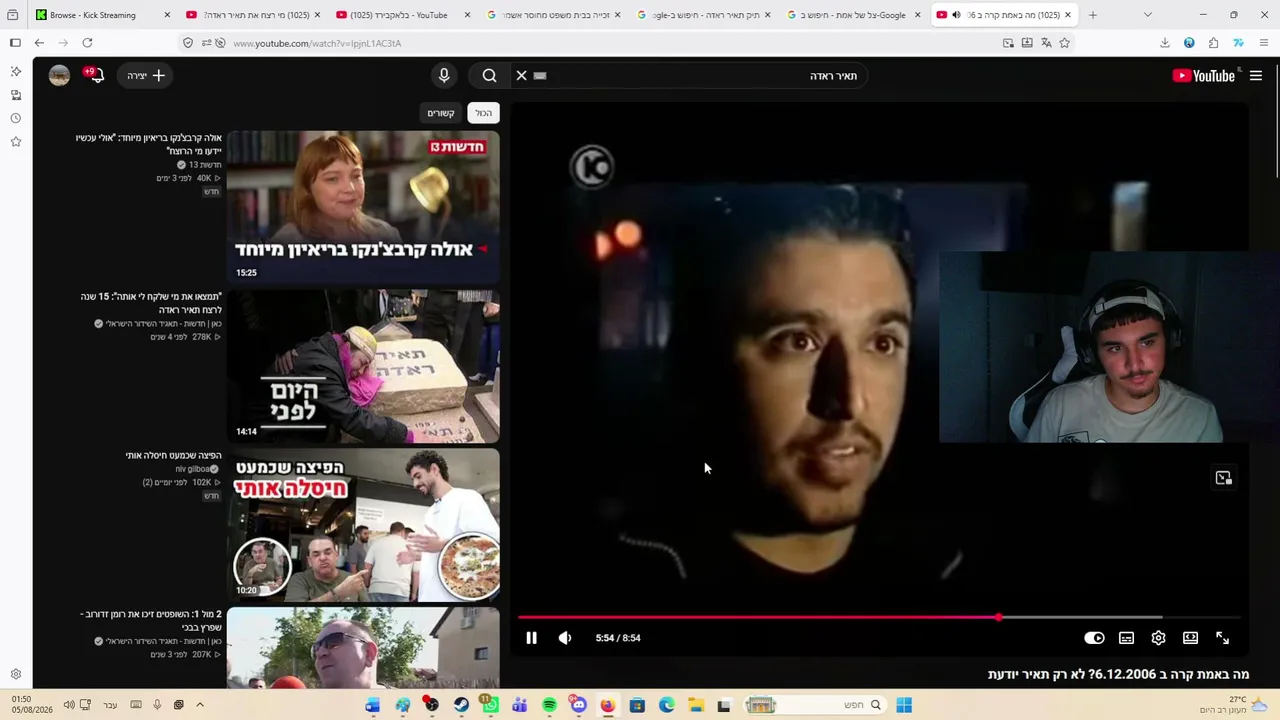The height and width of the screenshot is (720, 1280).
Task: Open the account avatar menu
Action: (x=59, y=76)
